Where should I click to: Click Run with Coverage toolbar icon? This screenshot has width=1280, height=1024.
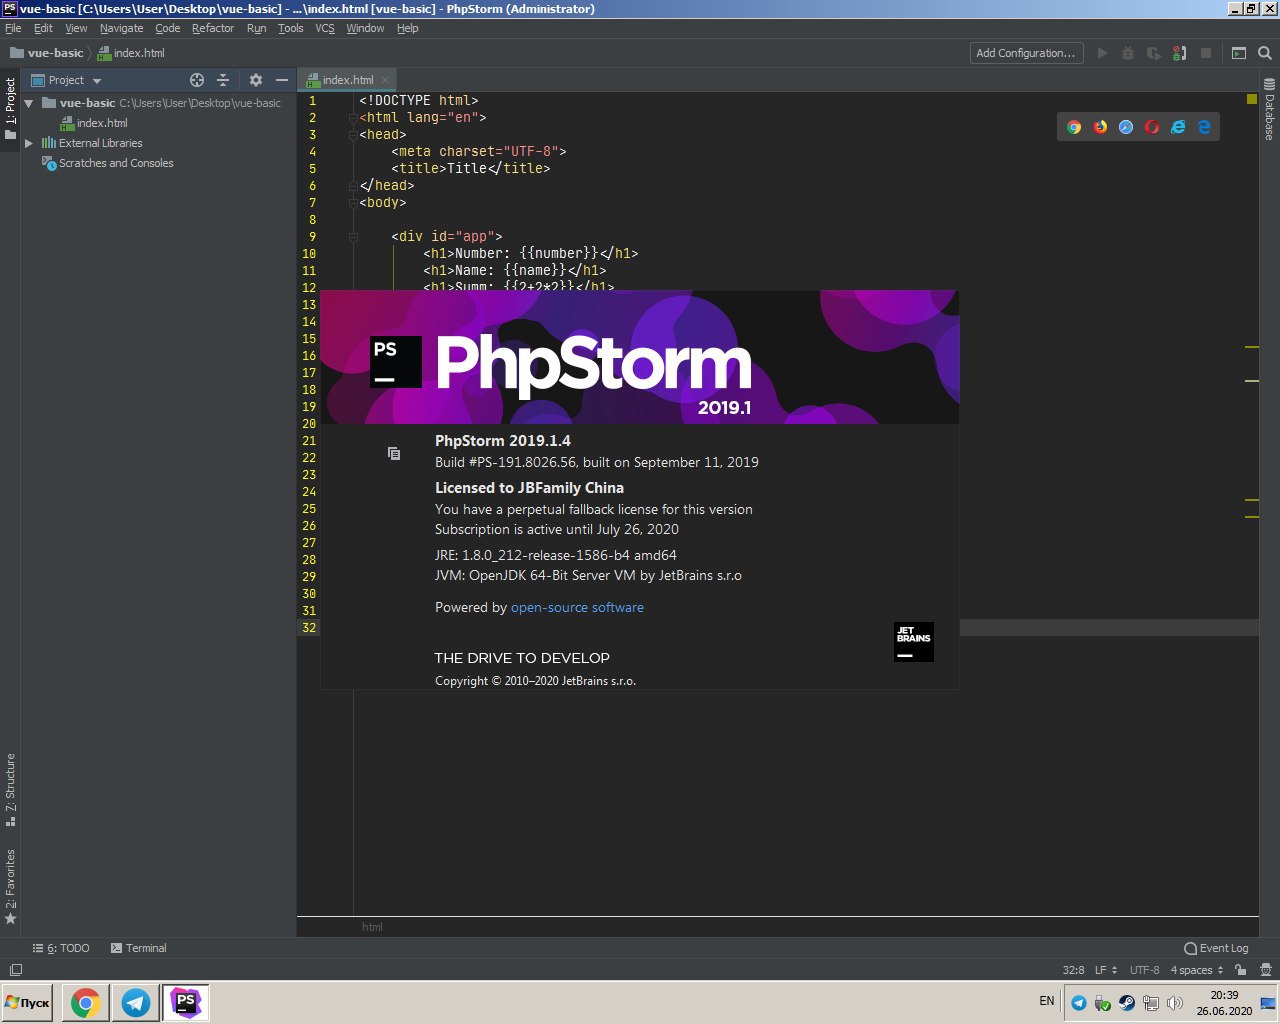click(1154, 53)
